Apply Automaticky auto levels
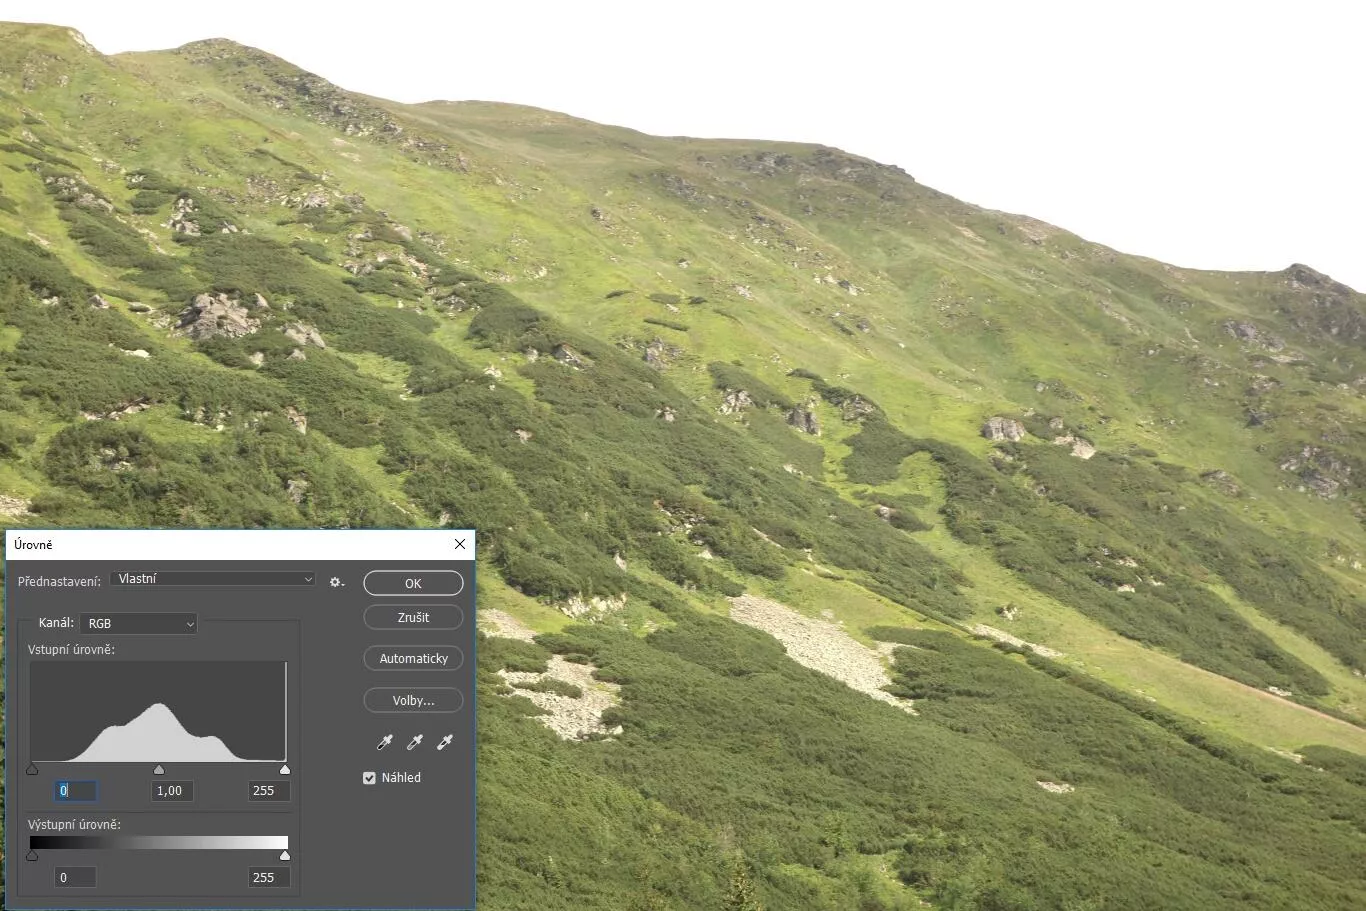This screenshot has width=1366, height=911. click(413, 658)
